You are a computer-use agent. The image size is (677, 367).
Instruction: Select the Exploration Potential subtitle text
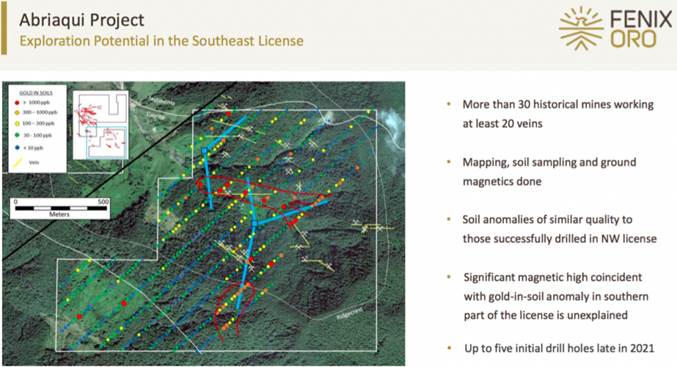click(161, 41)
